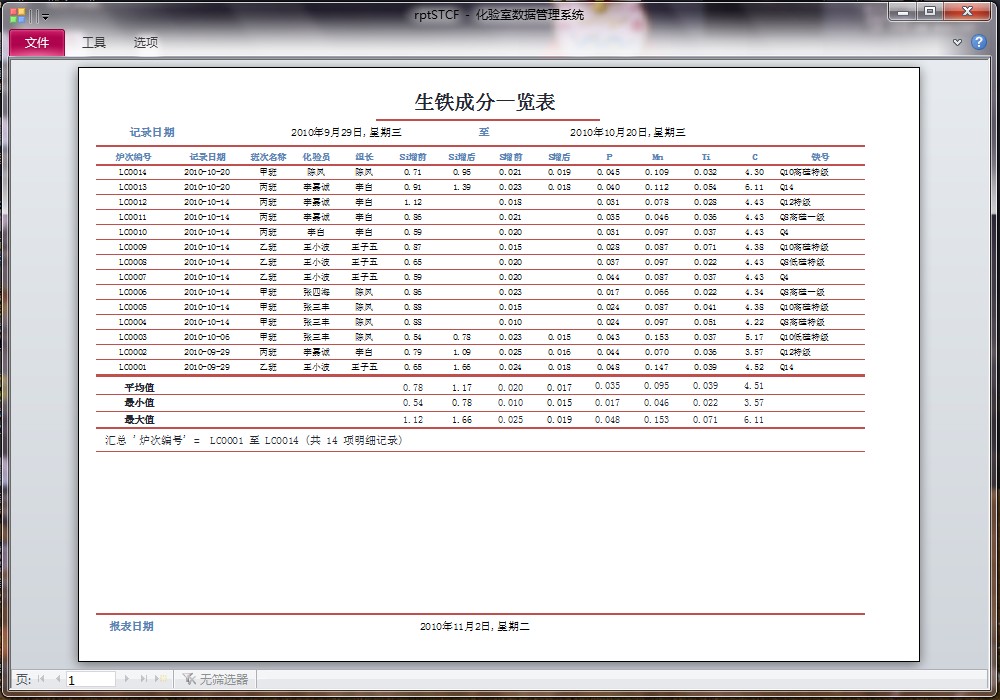Click the 化验员 column header
The width and height of the screenshot is (1000, 700).
pos(316,157)
